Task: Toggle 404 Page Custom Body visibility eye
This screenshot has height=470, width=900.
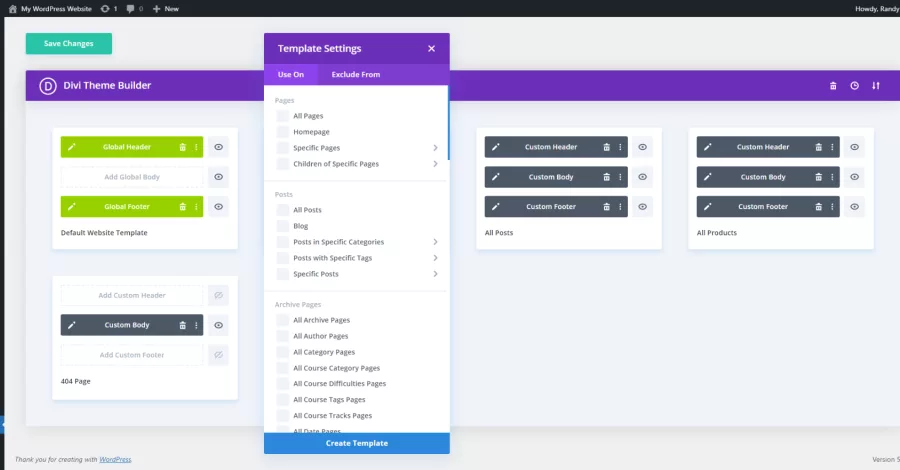Action: pos(219,325)
